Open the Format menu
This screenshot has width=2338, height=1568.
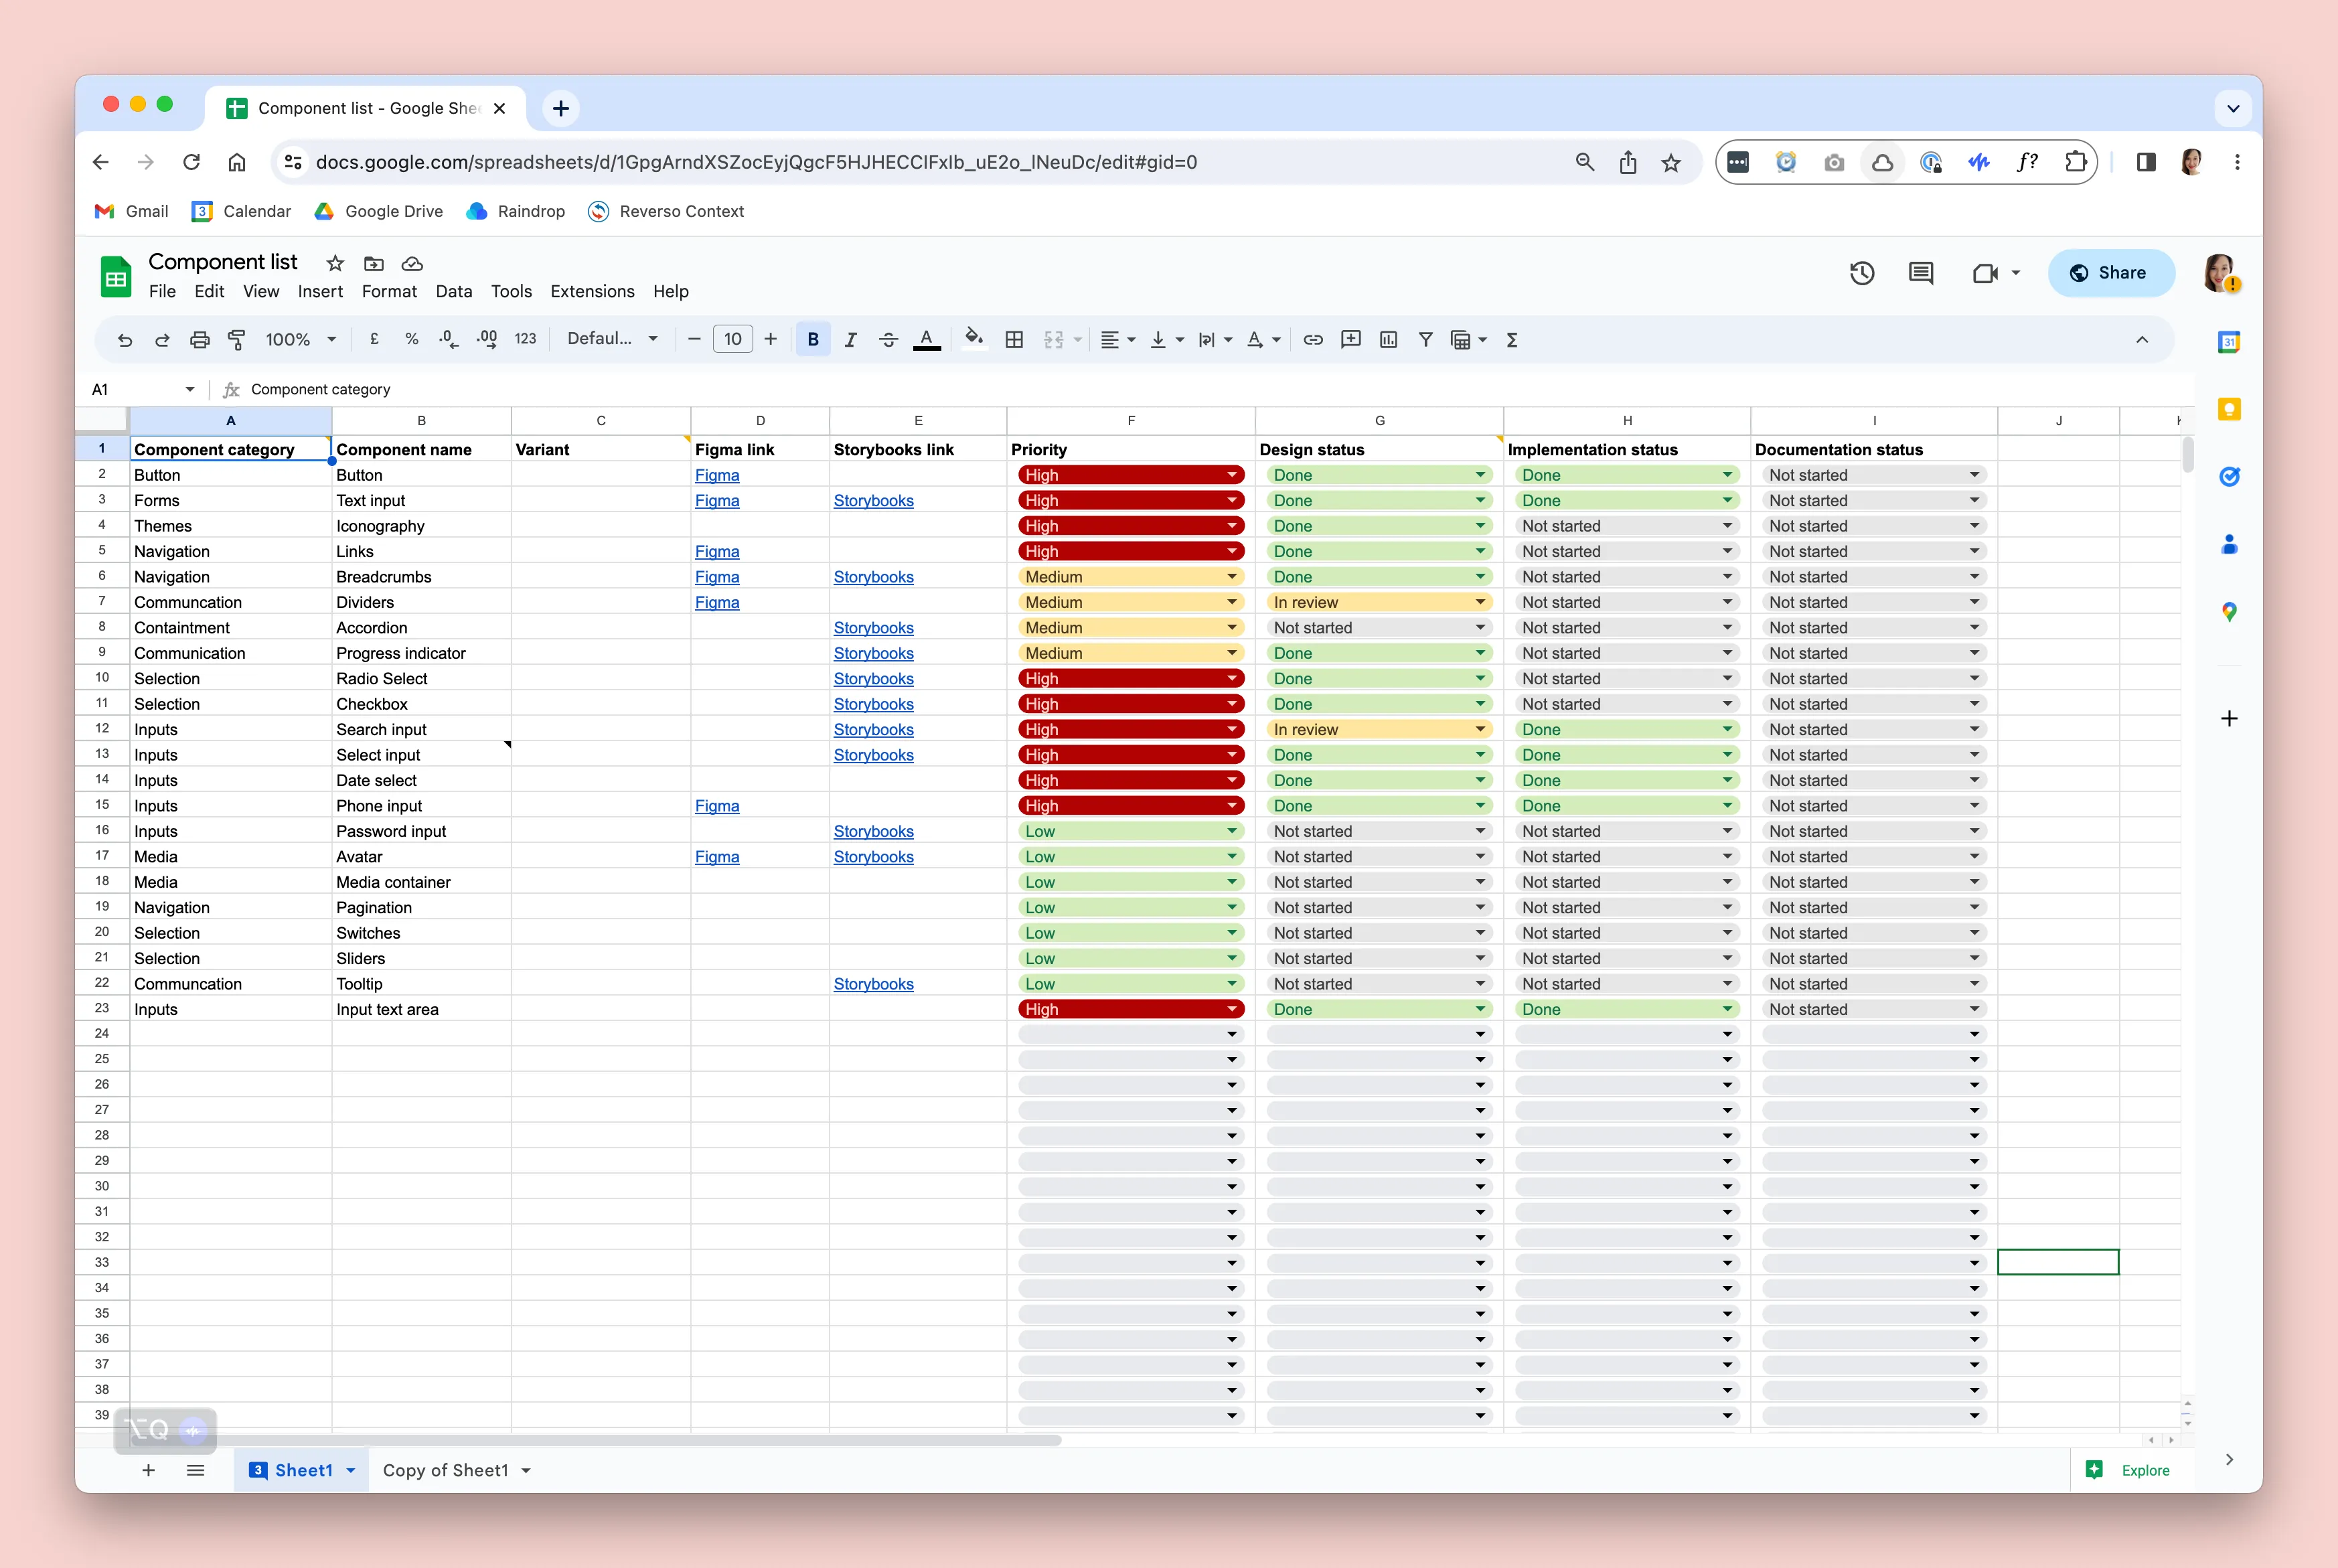389,291
